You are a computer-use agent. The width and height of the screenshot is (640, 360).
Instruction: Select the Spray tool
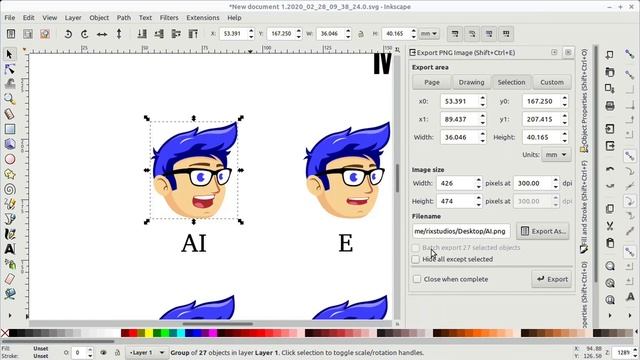coord(10,264)
